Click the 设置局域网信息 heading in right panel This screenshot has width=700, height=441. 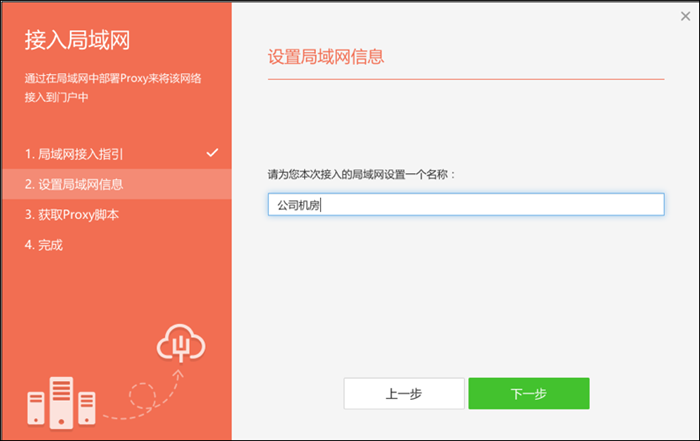pos(327,56)
